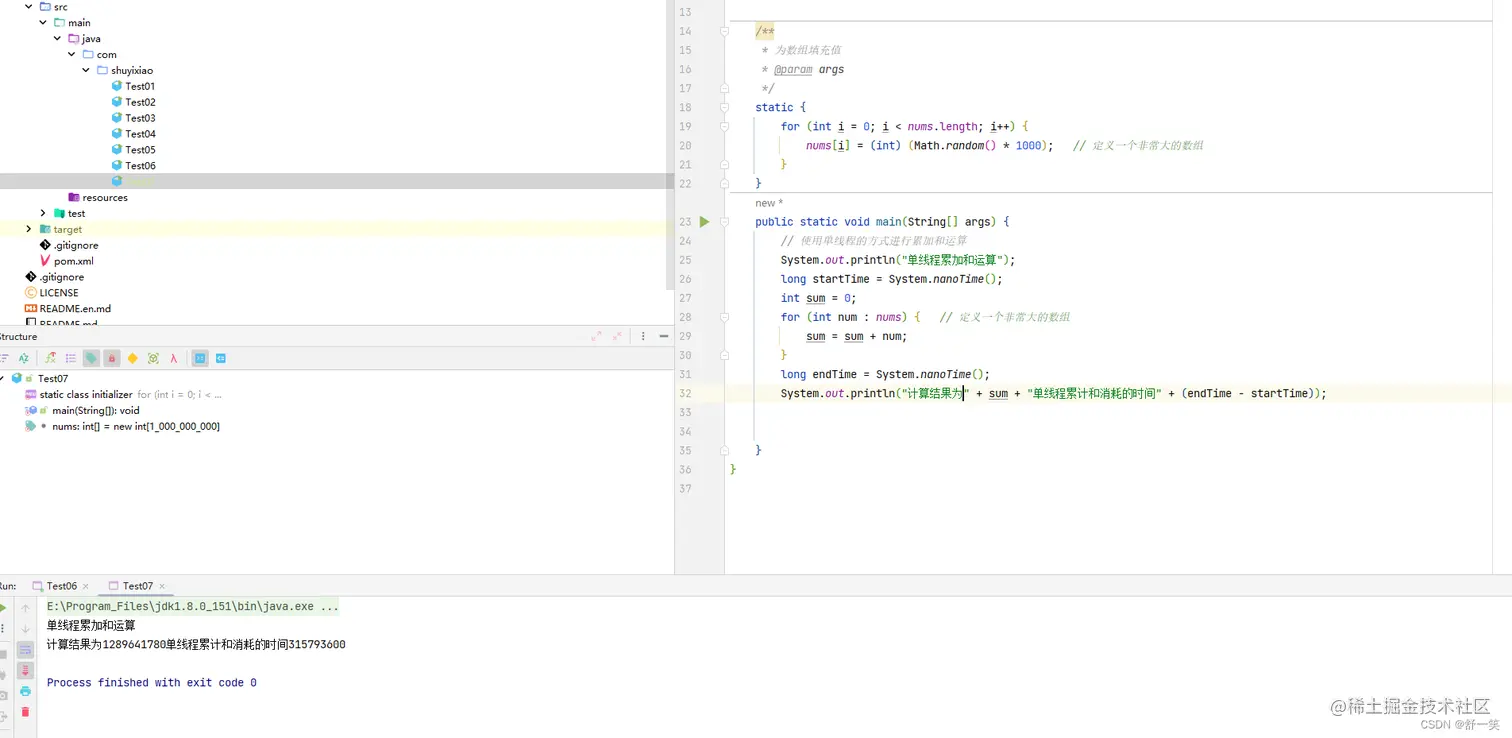Toggle Autoscroll from Source in Structure

click(221, 358)
